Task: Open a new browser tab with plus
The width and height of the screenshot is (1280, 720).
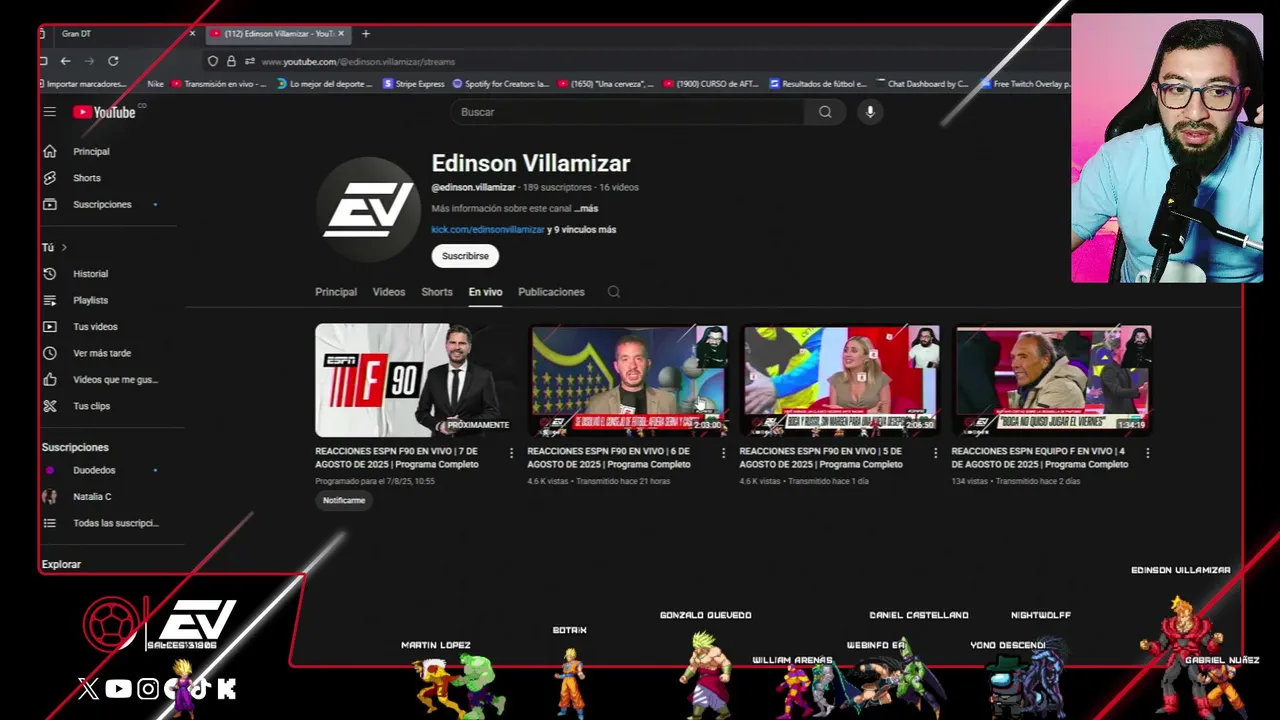Action: click(x=366, y=34)
